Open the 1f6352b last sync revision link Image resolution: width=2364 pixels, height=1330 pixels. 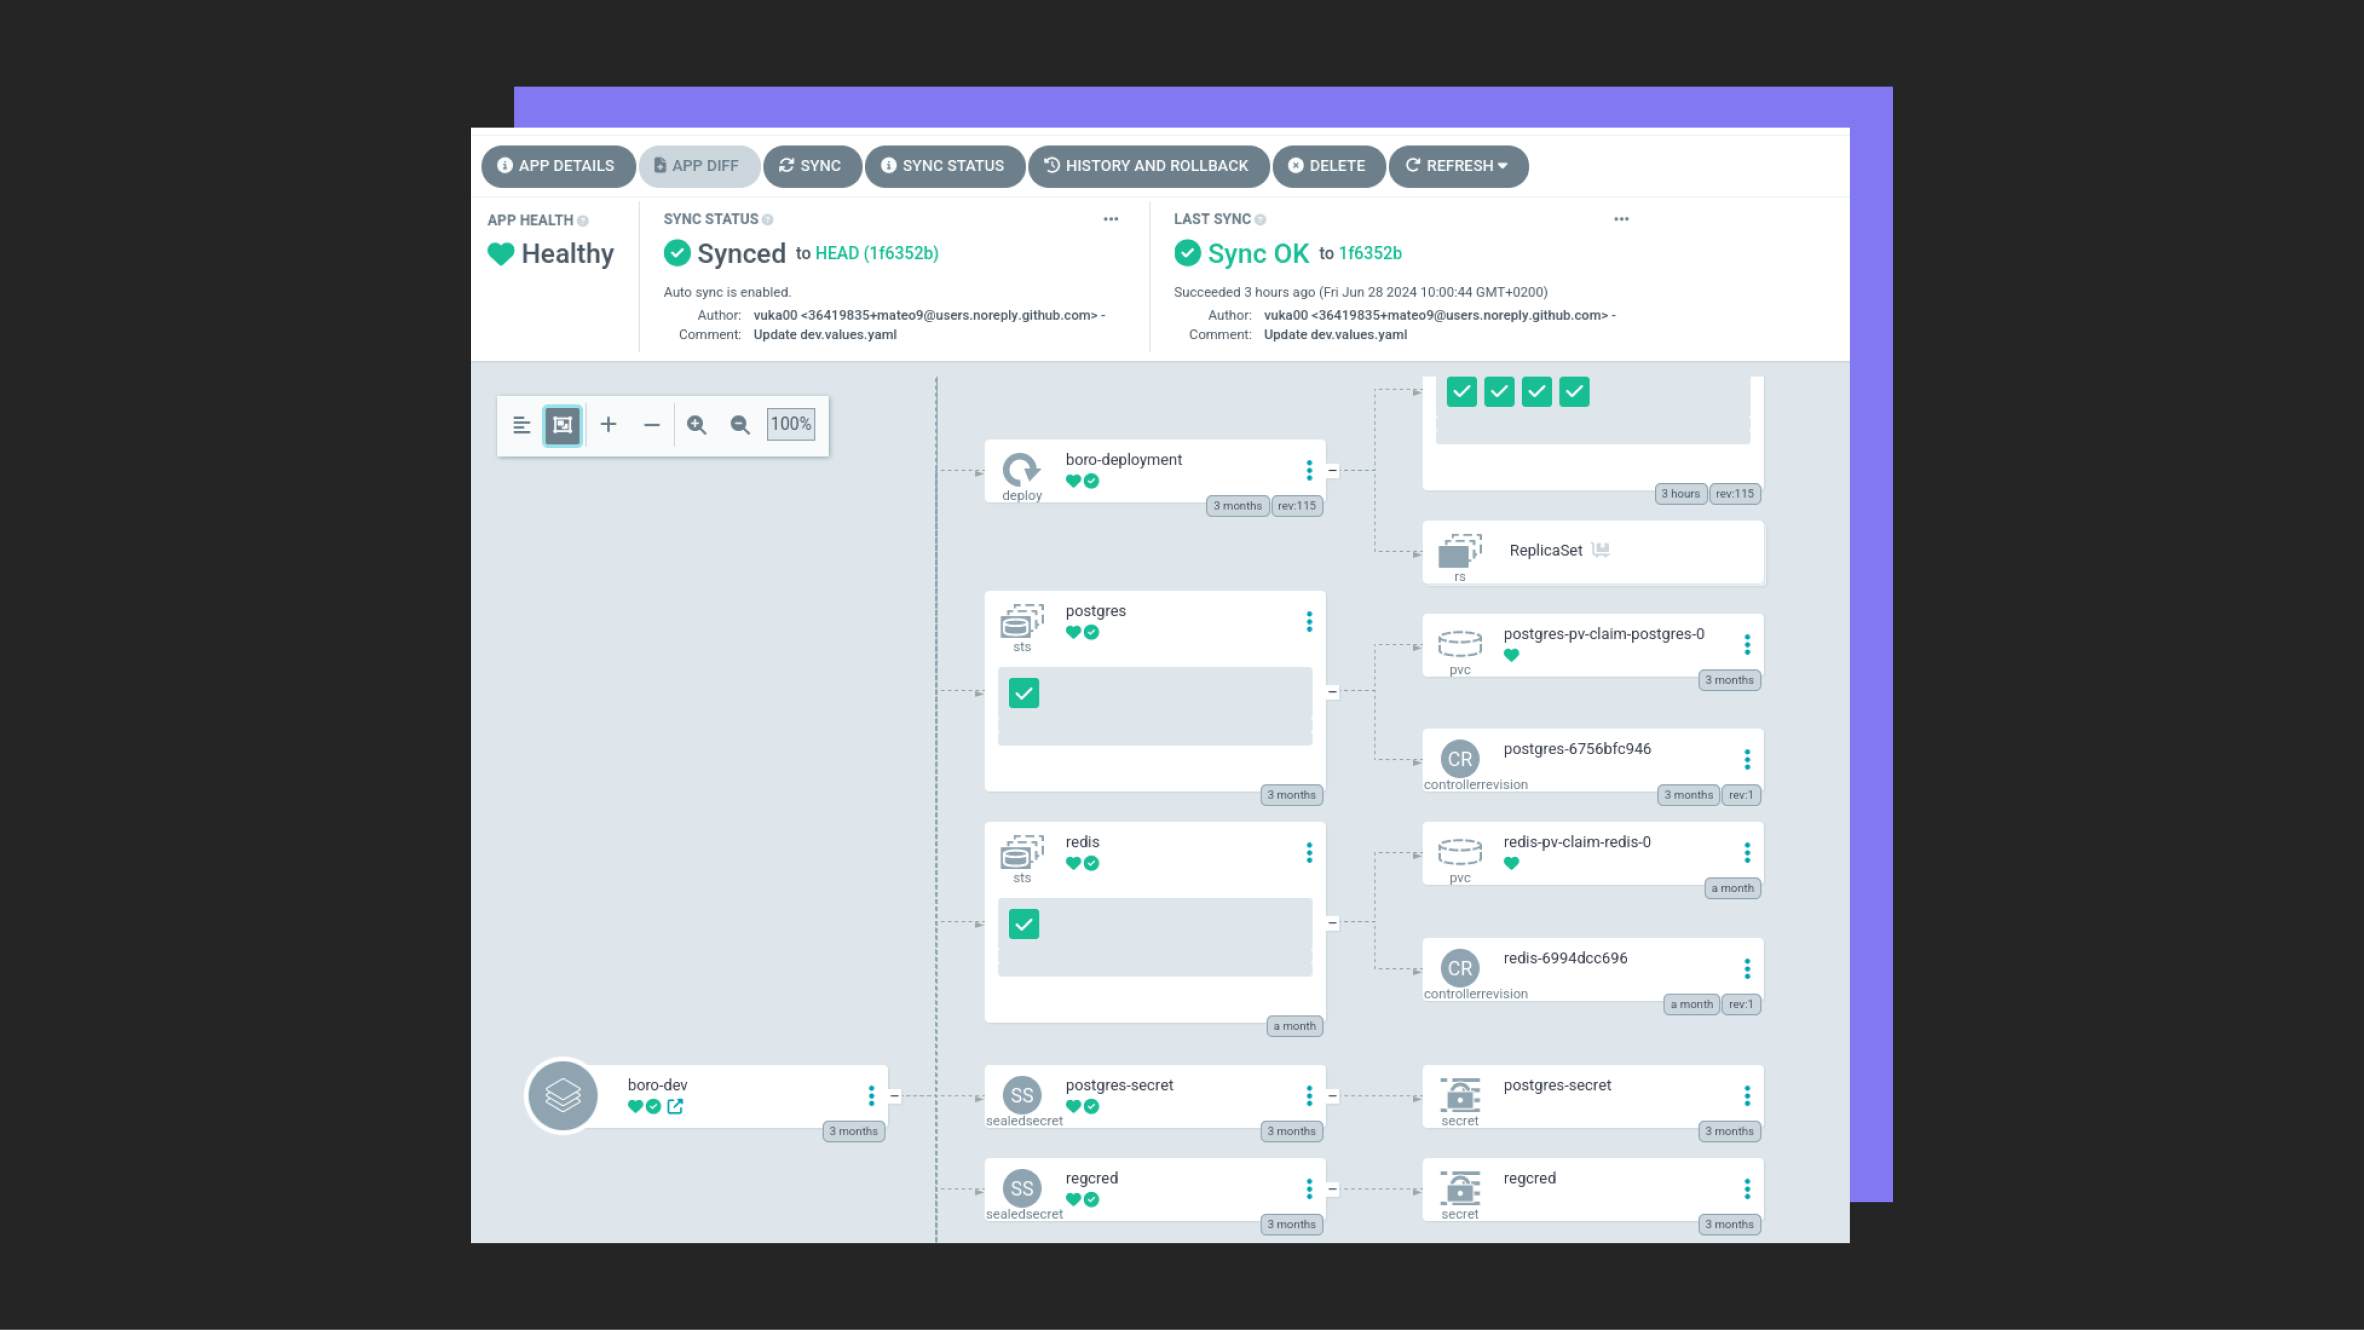[x=1370, y=254]
